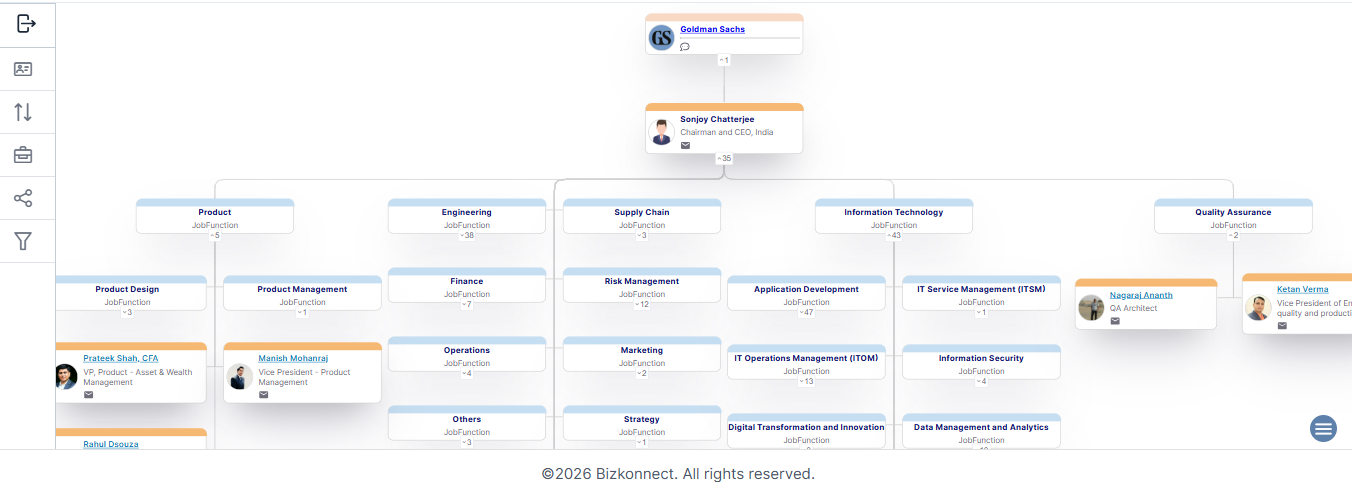Viewport: 1352px width, 482px height.
Task: Click the Engineering card title
Action: tap(467, 212)
